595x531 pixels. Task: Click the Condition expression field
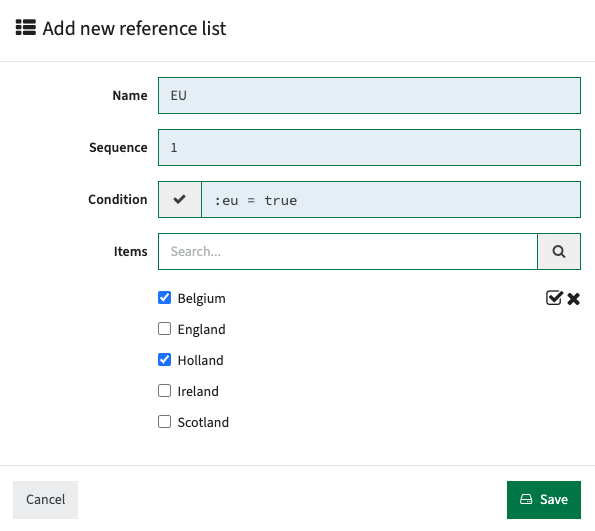coord(391,200)
